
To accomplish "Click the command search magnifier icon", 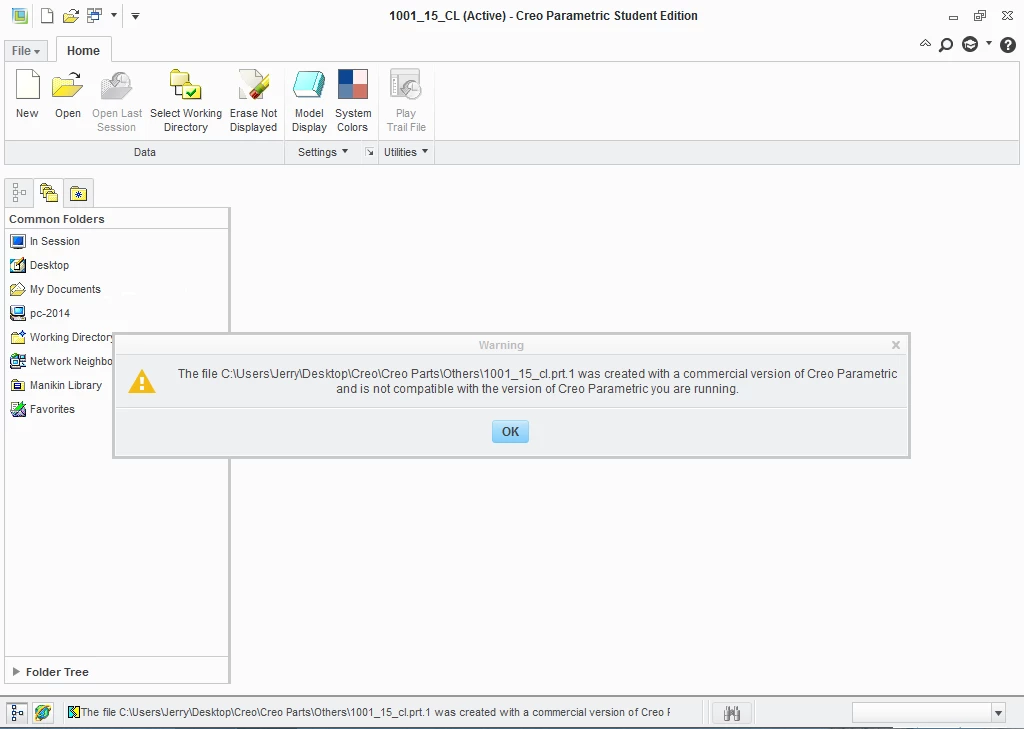I will click(946, 44).
